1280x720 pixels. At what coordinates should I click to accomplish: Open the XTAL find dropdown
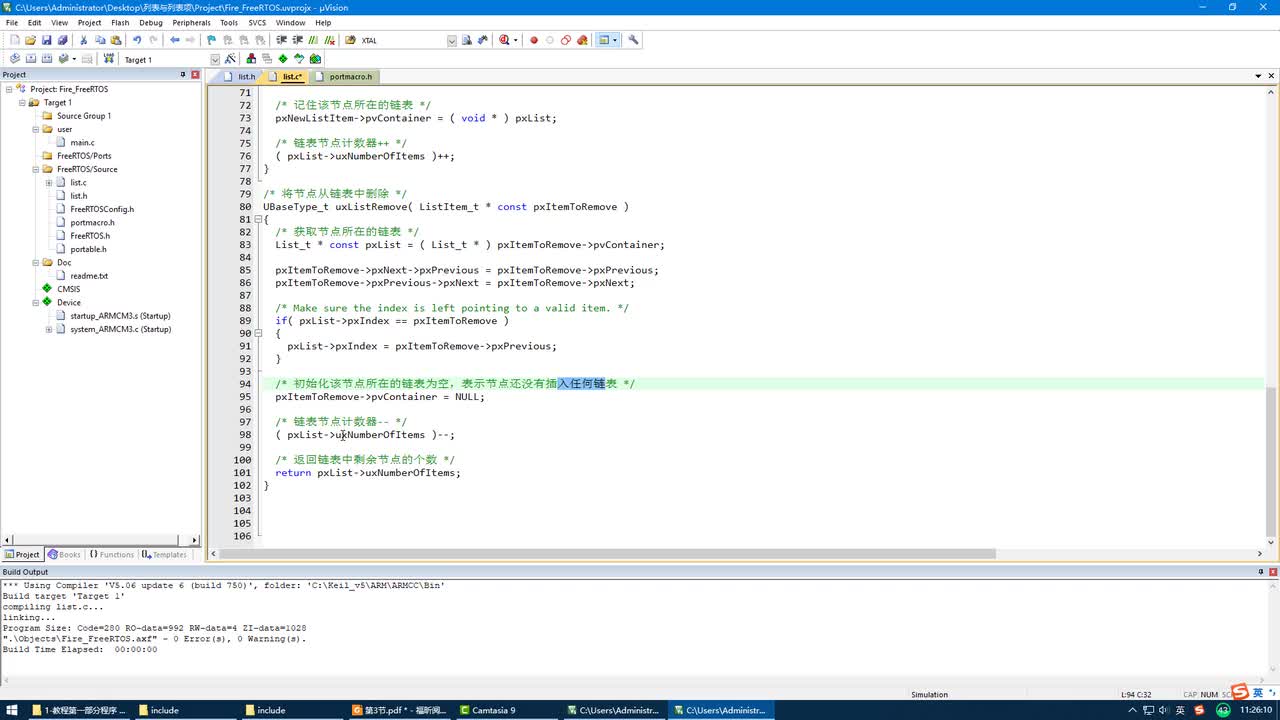click(452, 40)
